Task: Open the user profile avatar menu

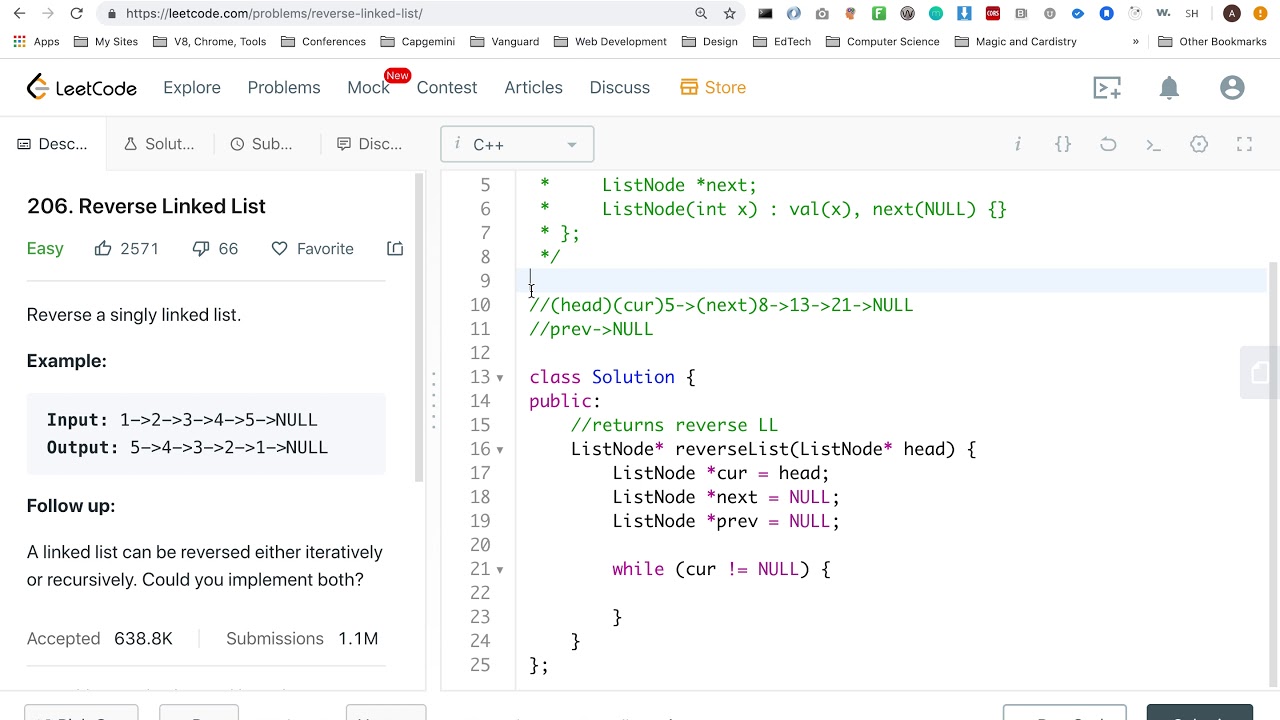Action: pos(1232,88)
